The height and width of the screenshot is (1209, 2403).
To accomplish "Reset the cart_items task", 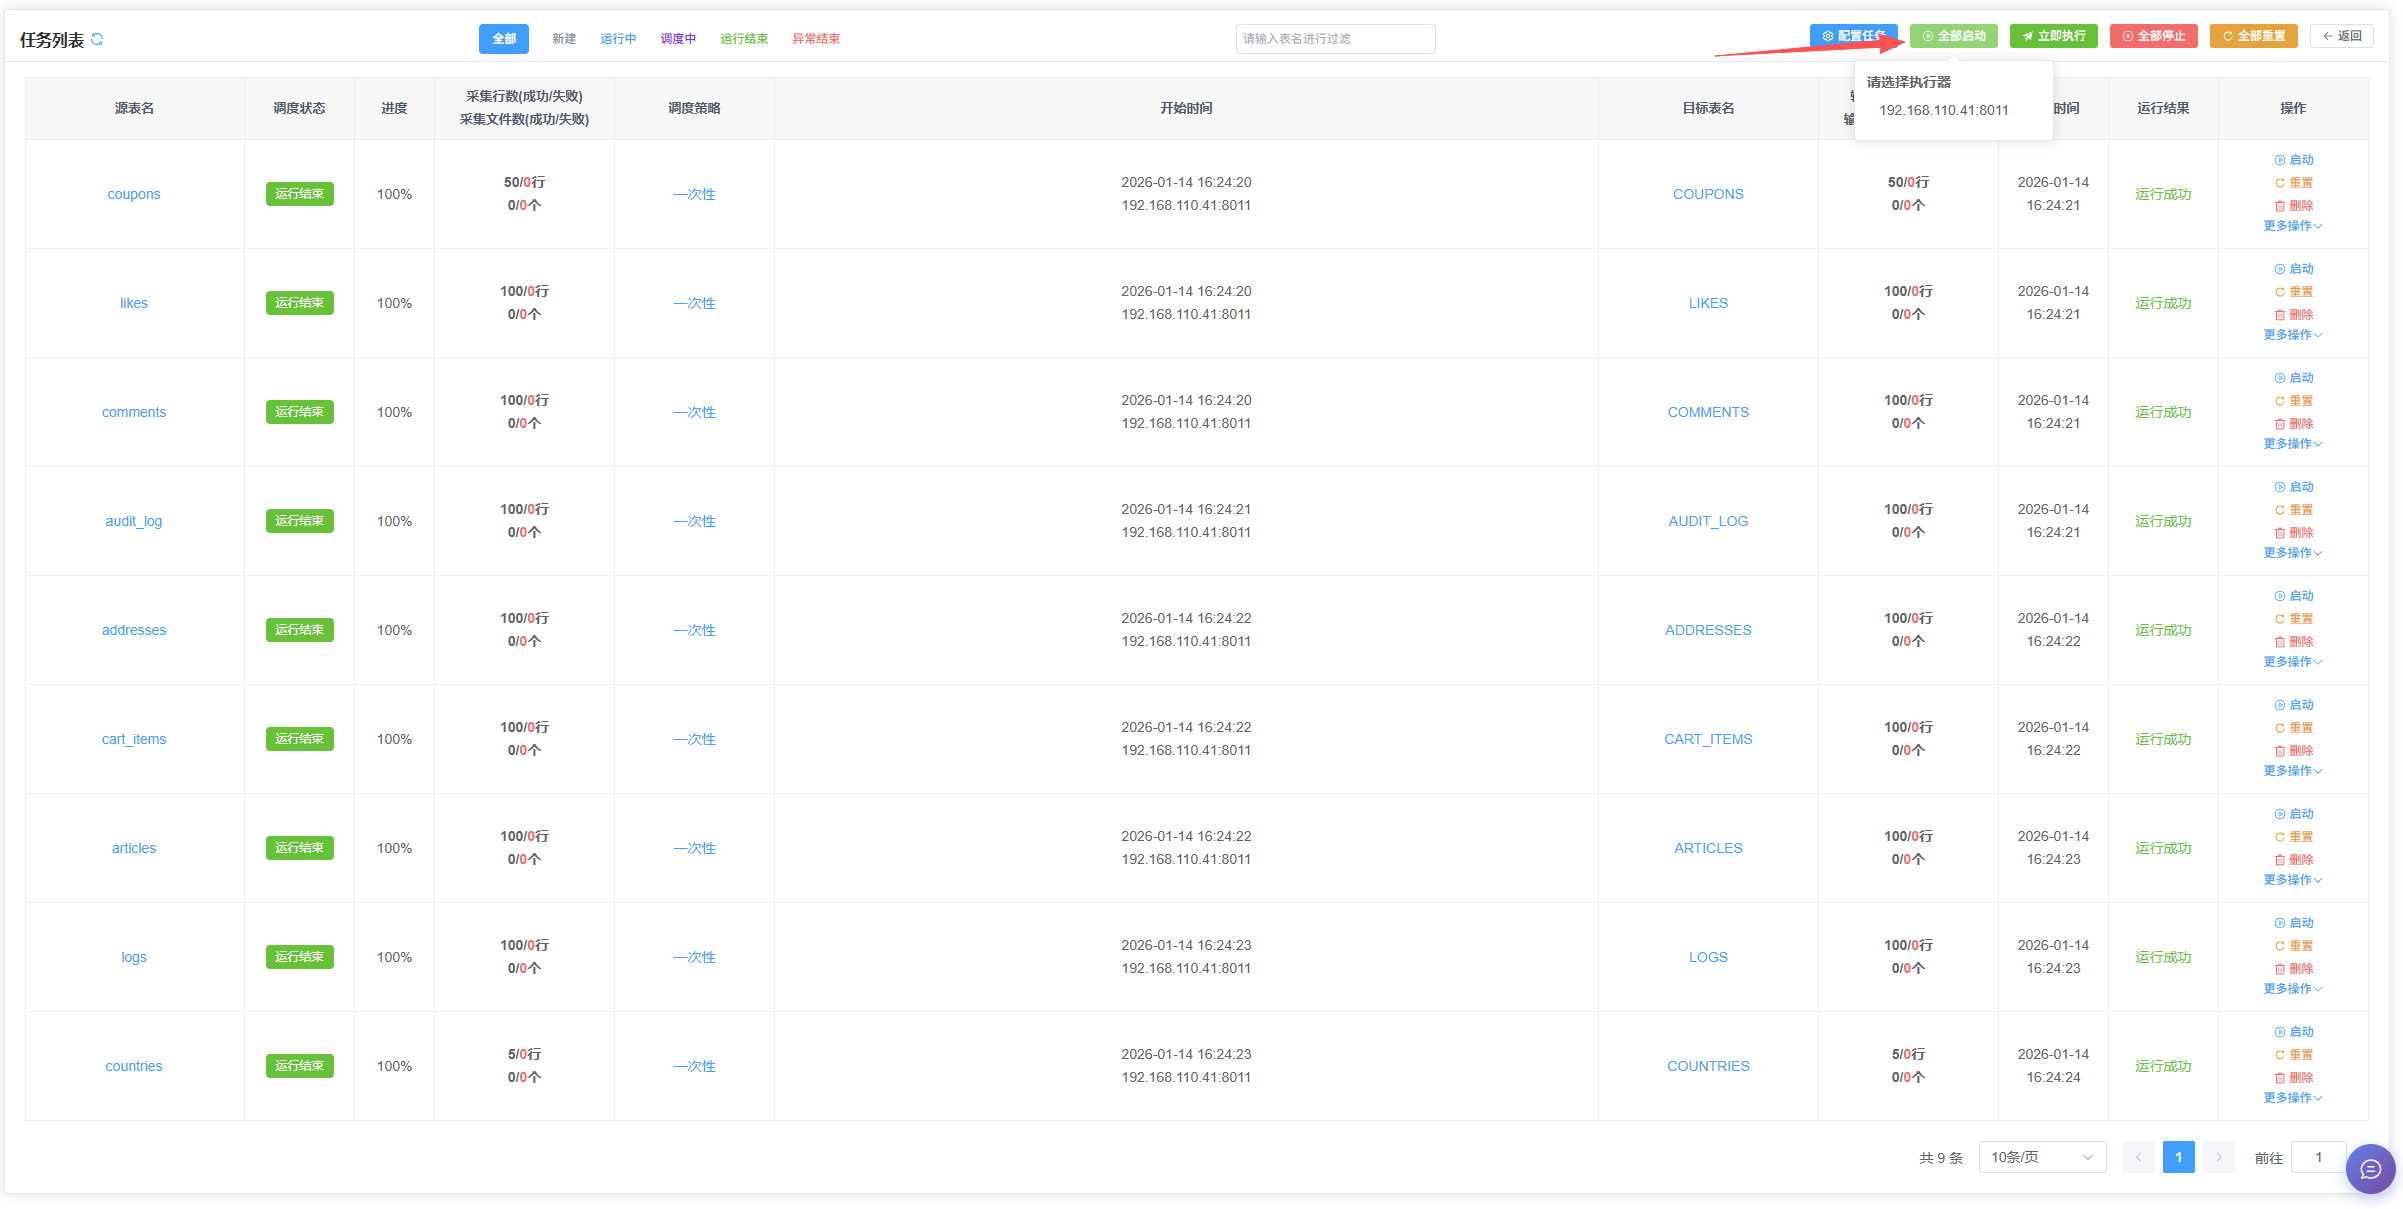I will (x=2293, y=728).
